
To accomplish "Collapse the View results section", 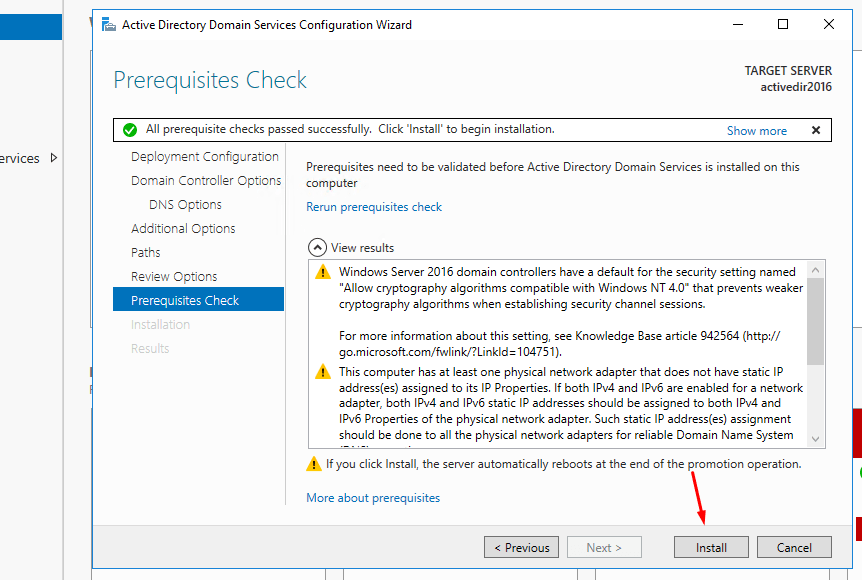I will (x=317, y=248).
